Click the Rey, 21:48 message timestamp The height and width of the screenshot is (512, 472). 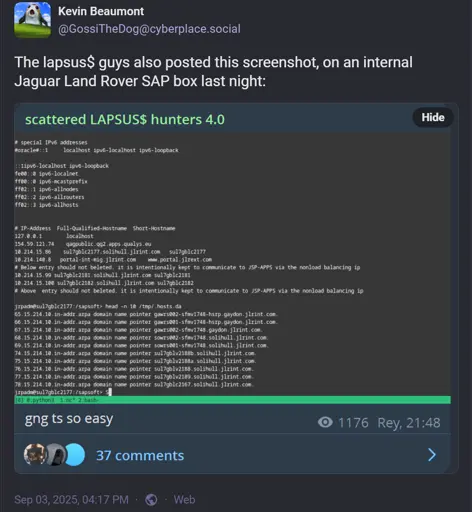(409, 423)
